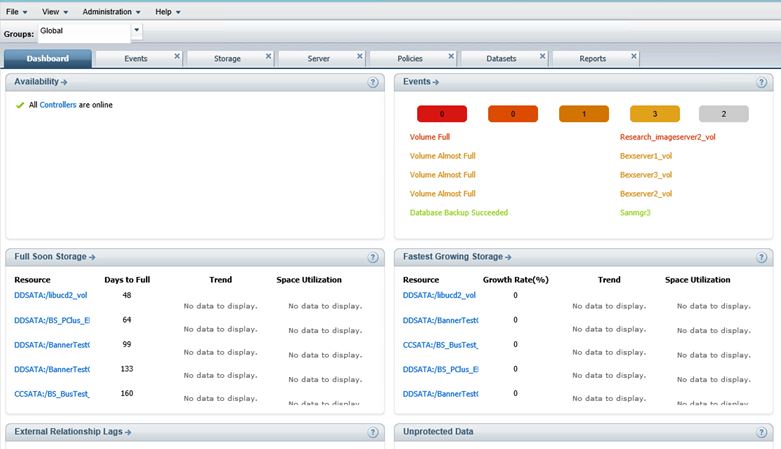
Task: Open the Groups dropdown selector
Action: pos(137,32)
